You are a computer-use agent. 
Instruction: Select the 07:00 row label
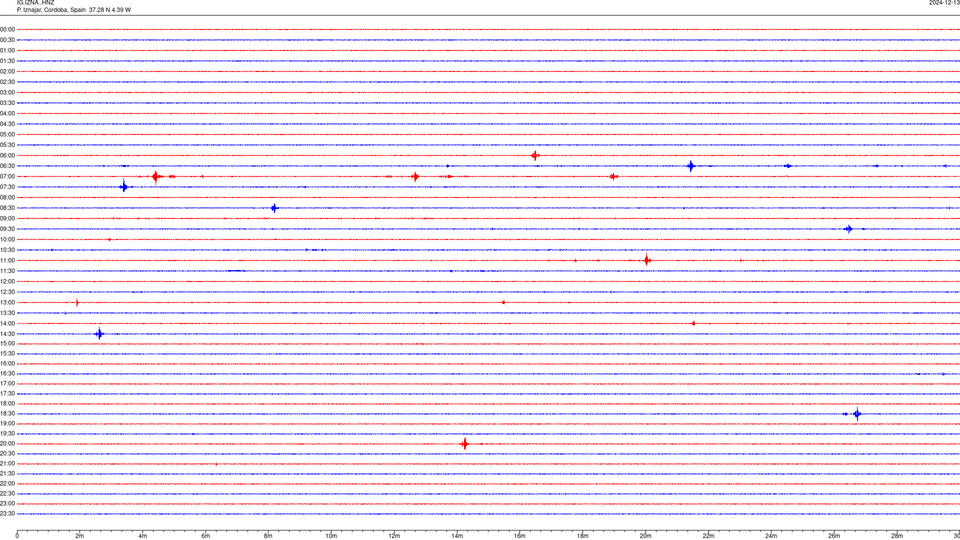tap(7, 176)
